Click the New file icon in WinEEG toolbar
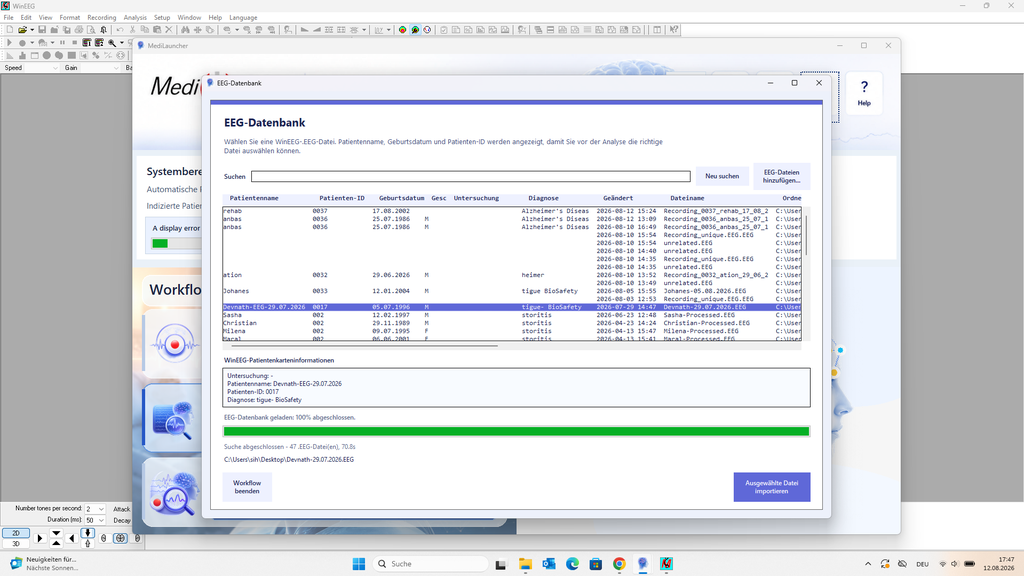Image resolution: width=1024 pixels, height=576 pixels. (10, 29)
